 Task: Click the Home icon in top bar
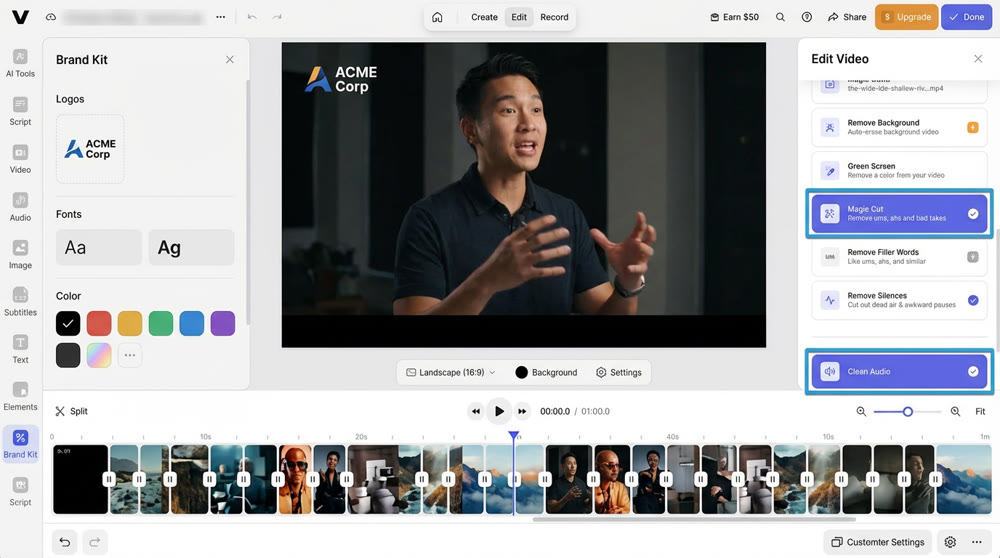pos(437,17)
